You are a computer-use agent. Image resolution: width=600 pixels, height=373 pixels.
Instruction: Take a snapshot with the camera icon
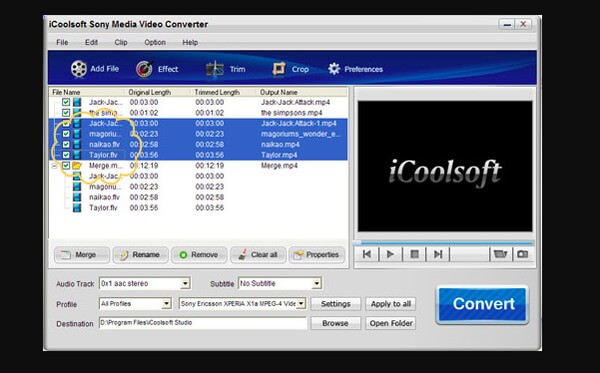523,254
